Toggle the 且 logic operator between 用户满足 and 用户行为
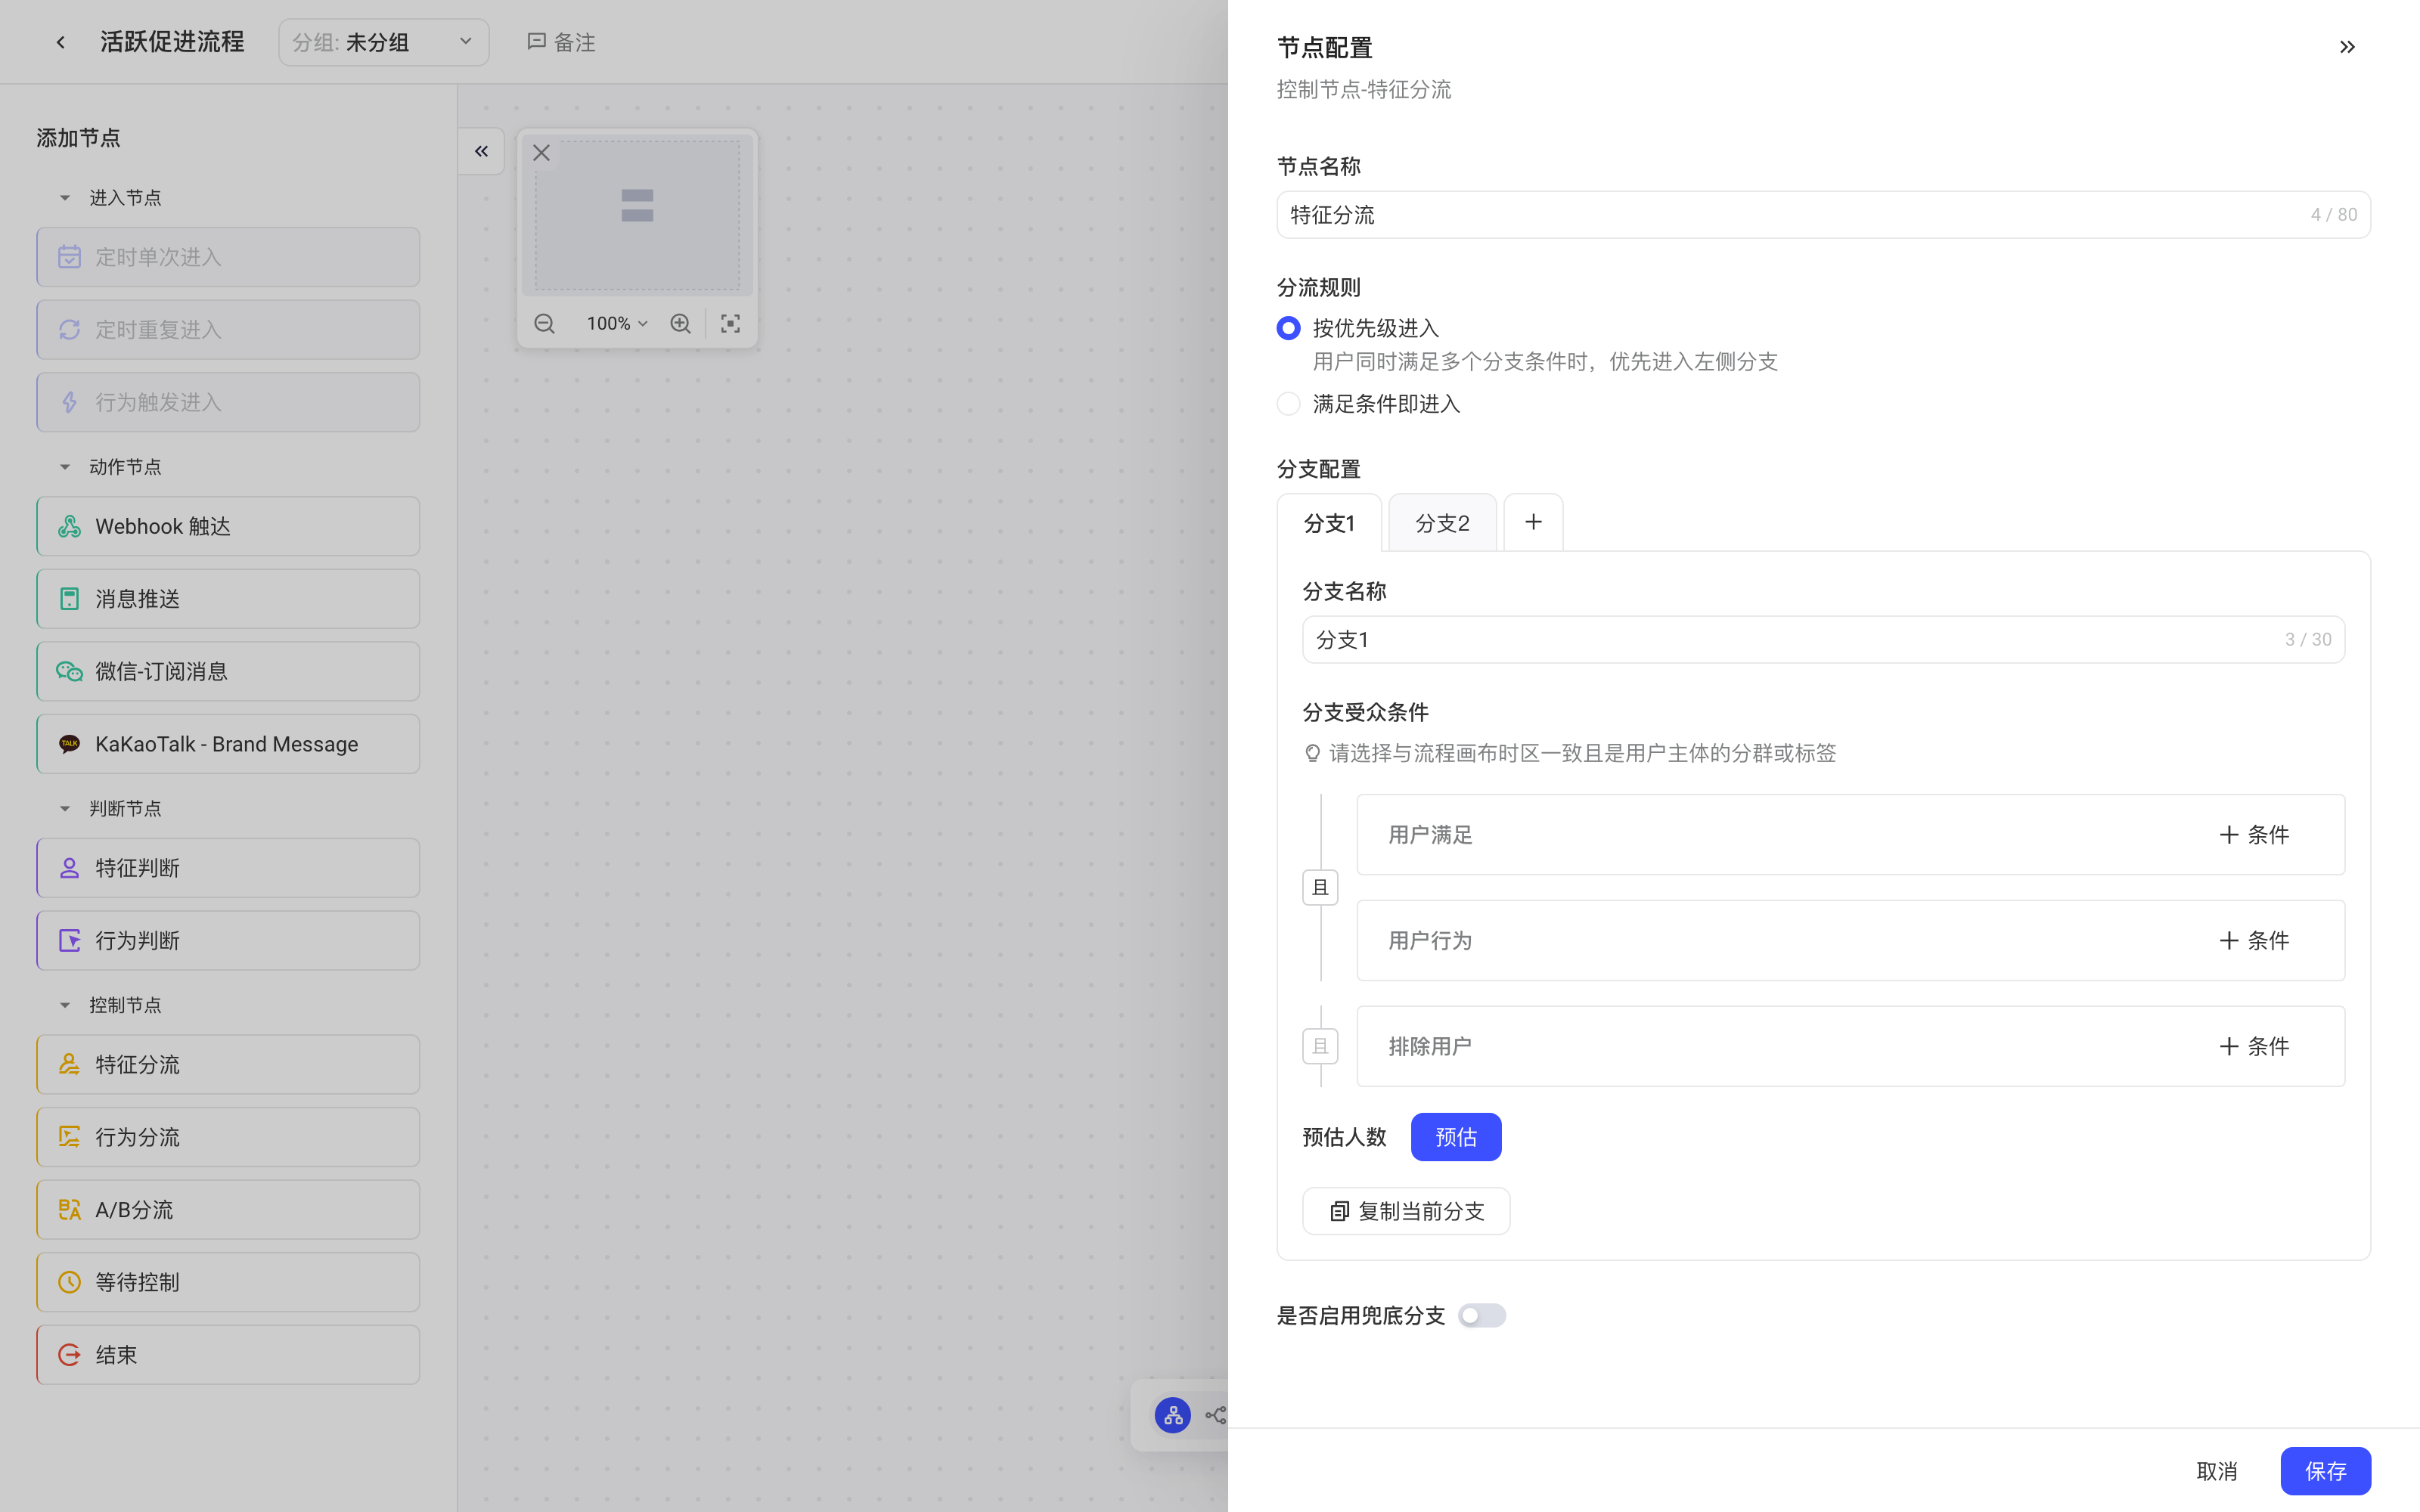This screenshot has width=2420, height=1512. pyautogui.click(x=1320, y=887)
